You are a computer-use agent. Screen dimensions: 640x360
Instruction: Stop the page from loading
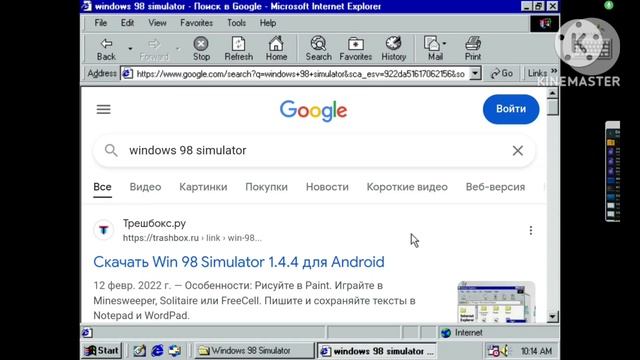click(201, 49)
